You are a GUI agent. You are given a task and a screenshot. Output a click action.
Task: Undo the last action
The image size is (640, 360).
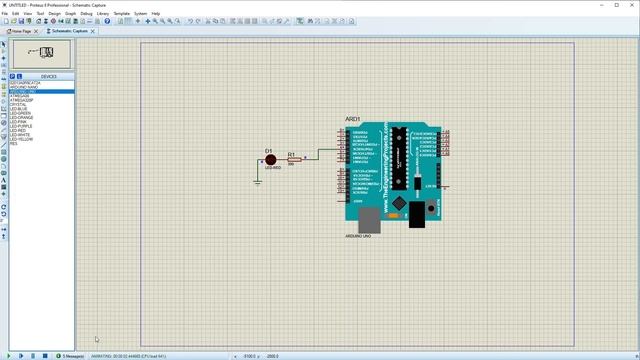pyautogui.click(x=191, y=21)
